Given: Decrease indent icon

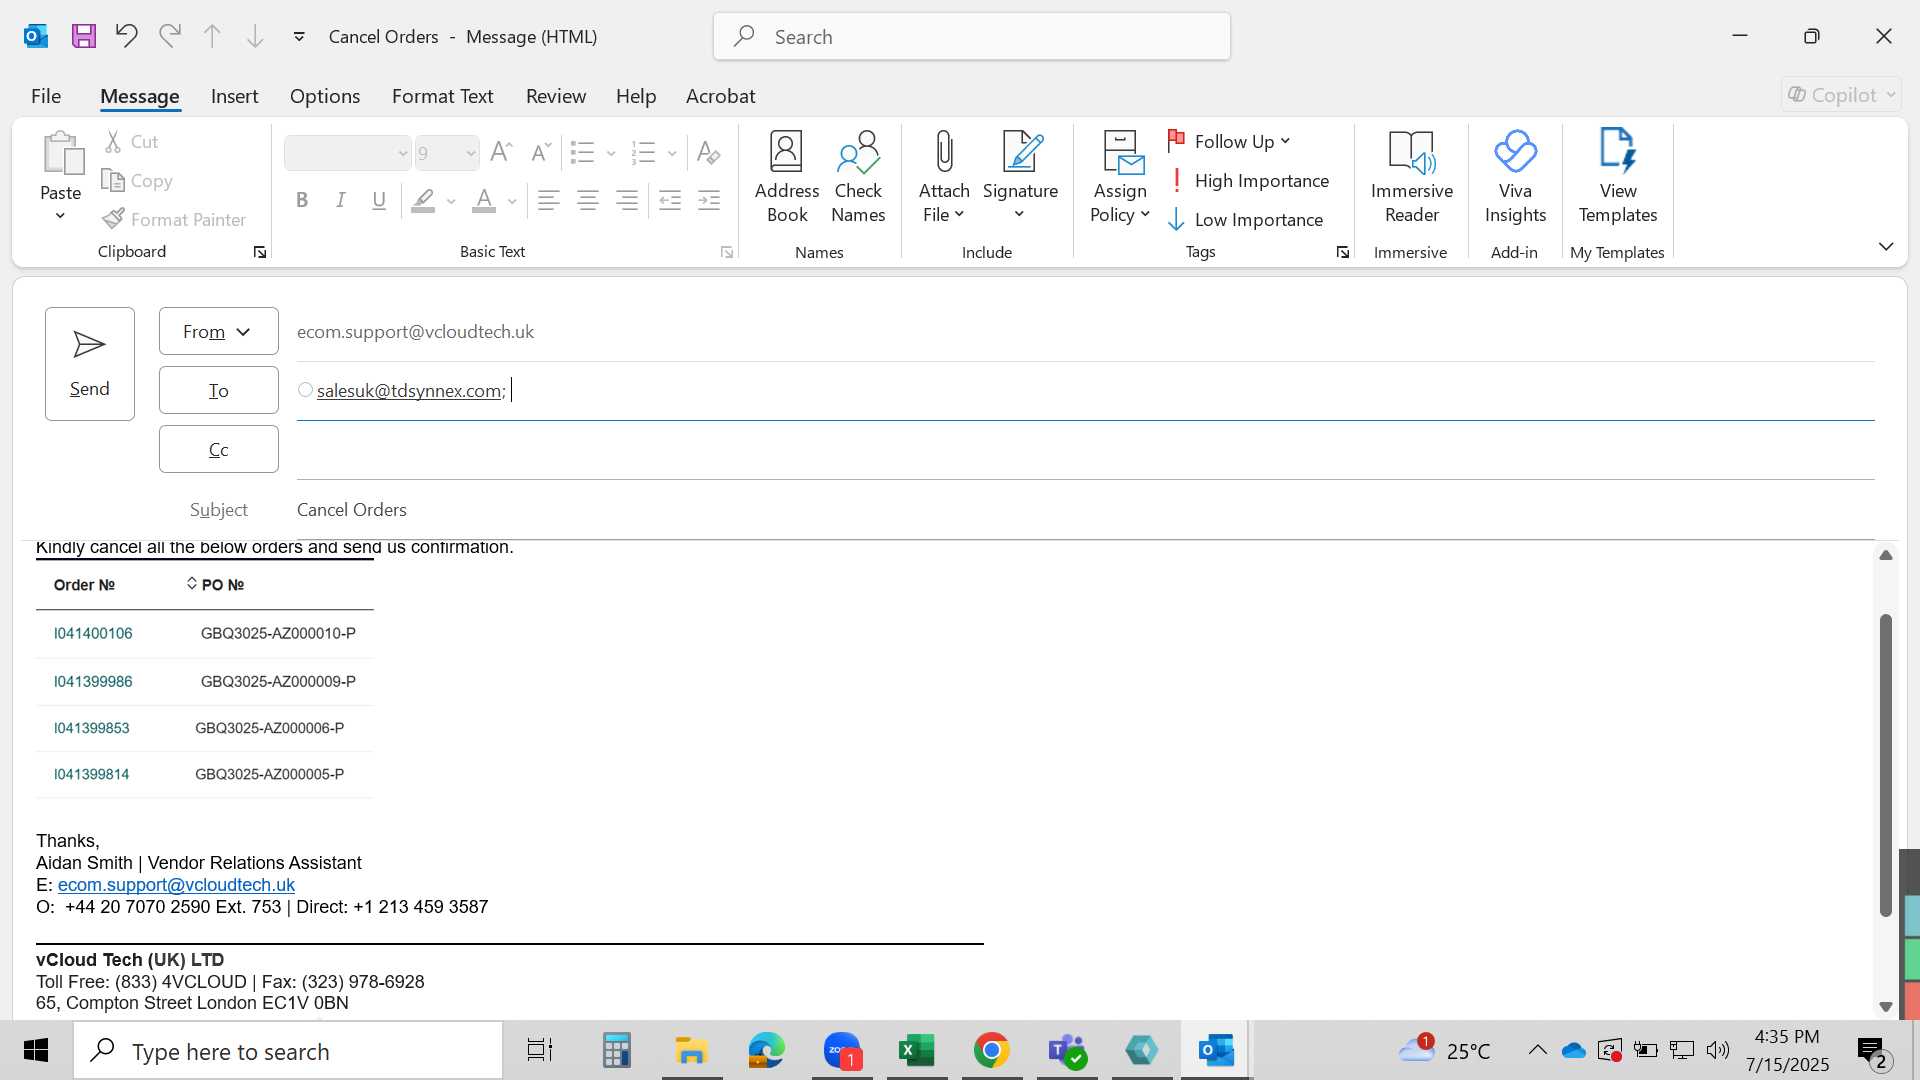Looking at the screenshot, I should point(670,200).
